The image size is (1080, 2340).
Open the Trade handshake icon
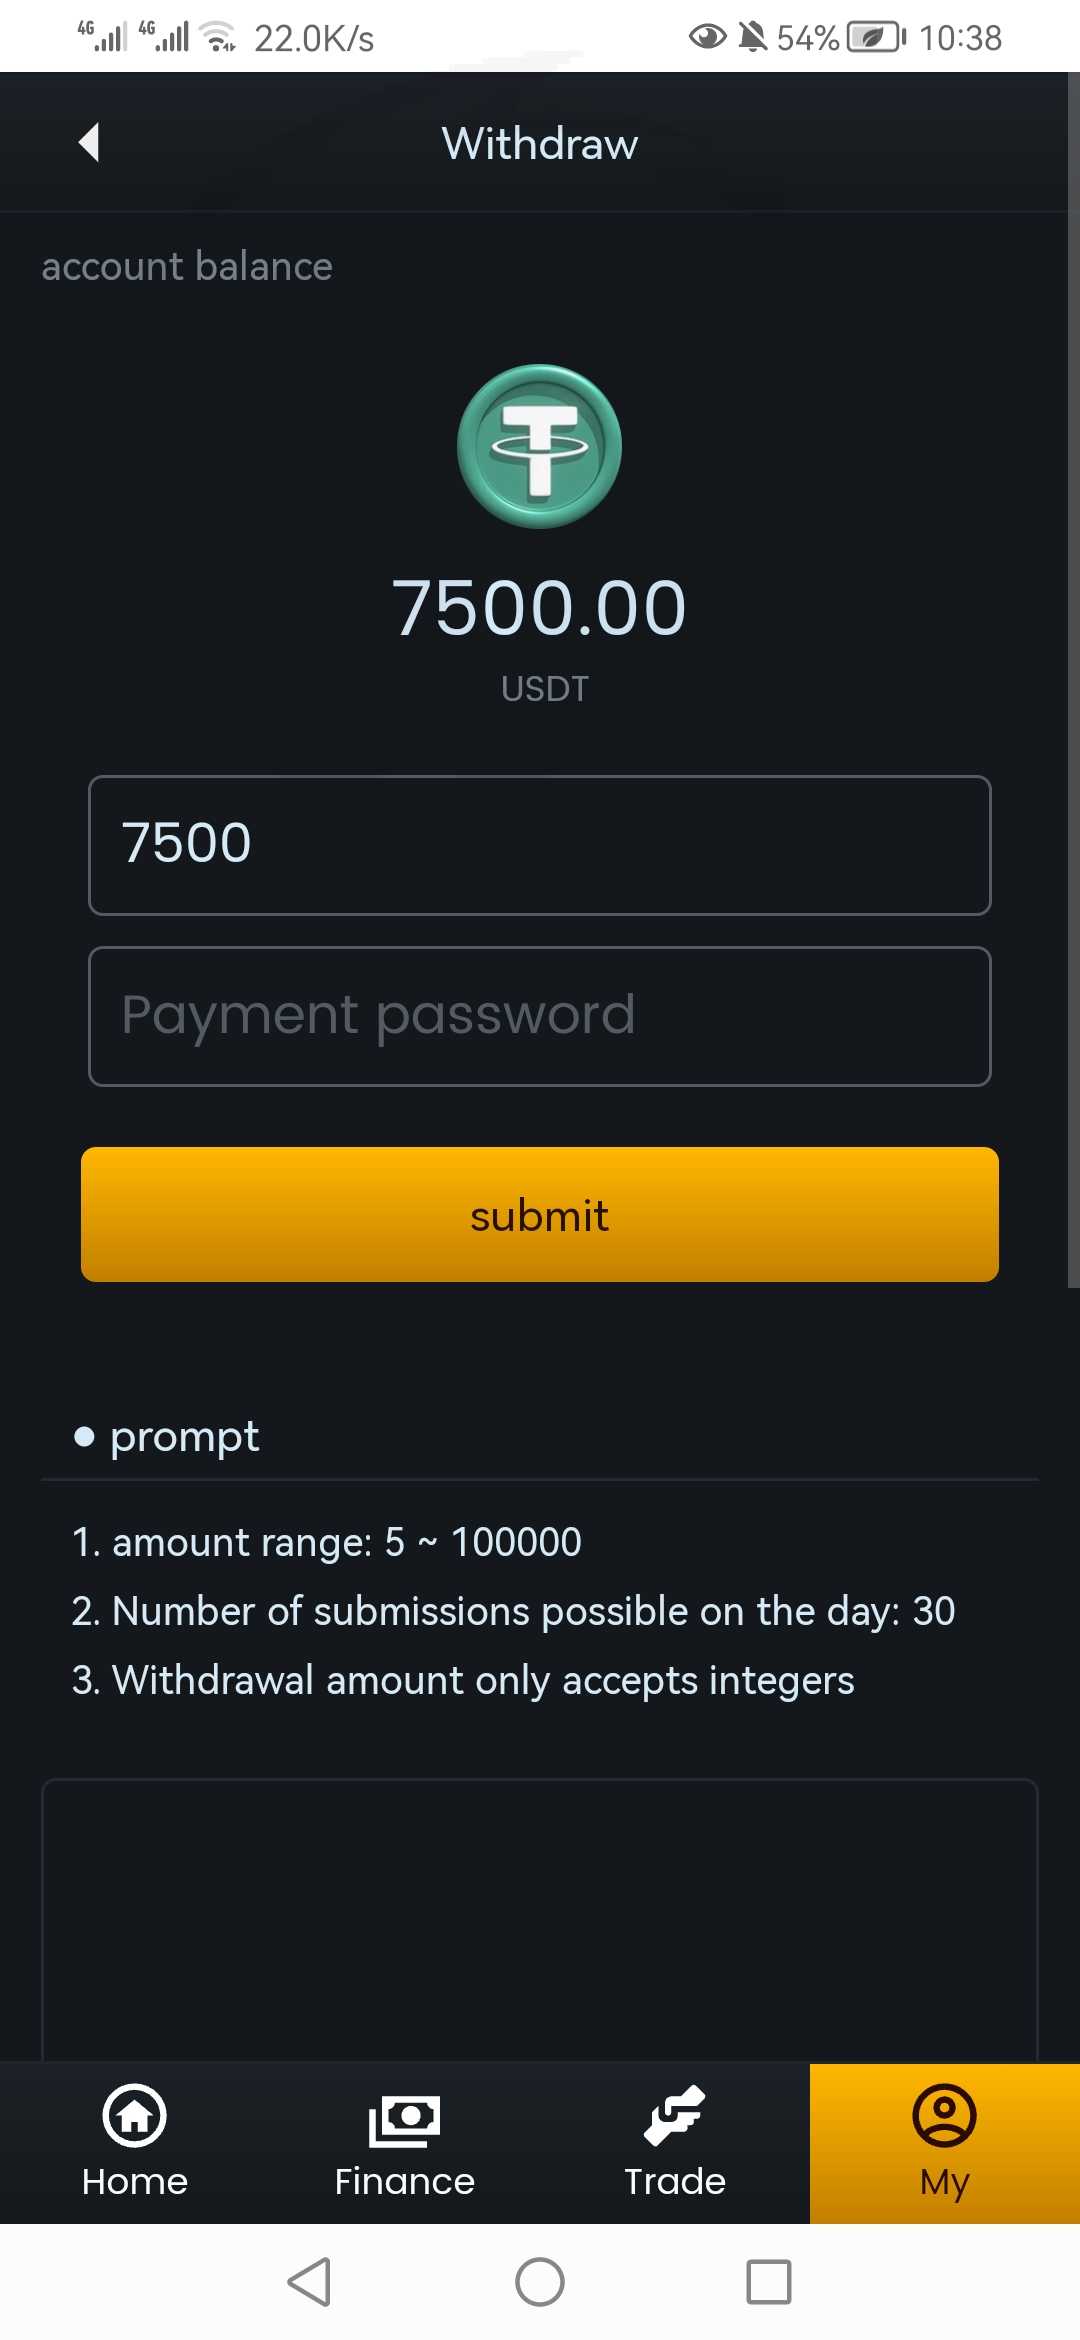[x=674, y=2116]
